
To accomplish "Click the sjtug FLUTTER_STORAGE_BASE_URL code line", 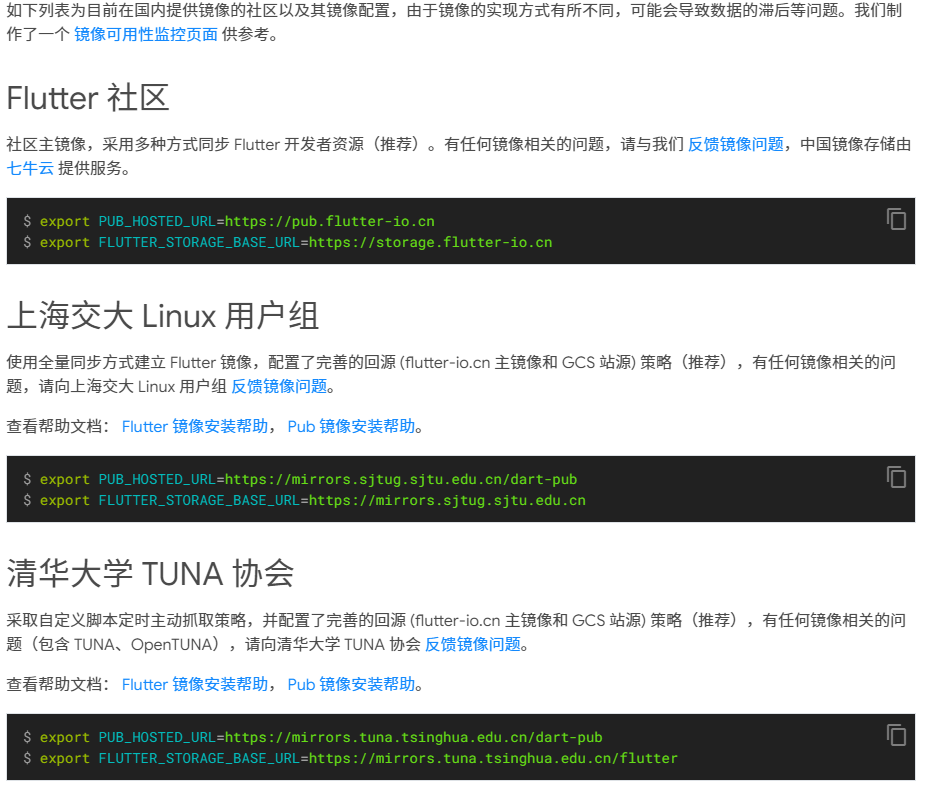I will pyautogui.click(x=305, y=500).
